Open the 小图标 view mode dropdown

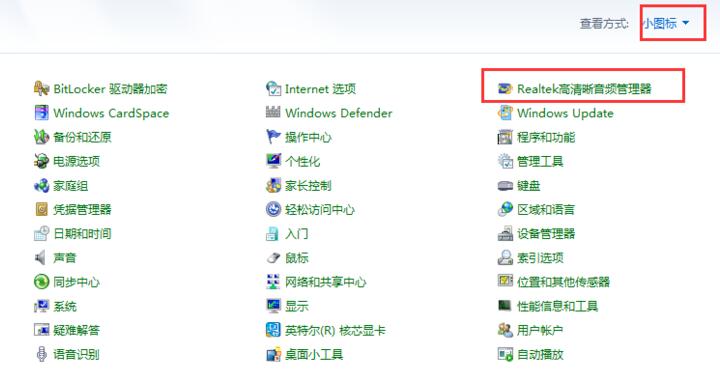tap(666, 23)
